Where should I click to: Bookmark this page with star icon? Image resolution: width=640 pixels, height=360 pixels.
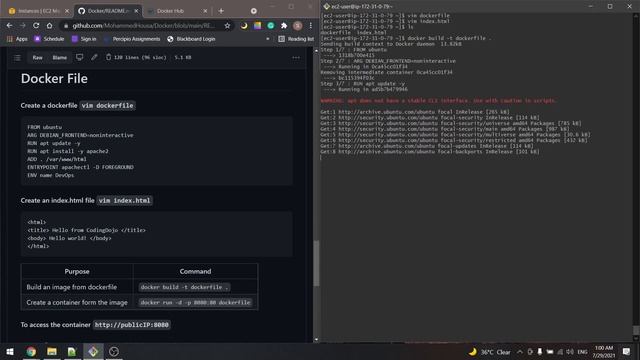pyautogui.click(x=227, y=25)
